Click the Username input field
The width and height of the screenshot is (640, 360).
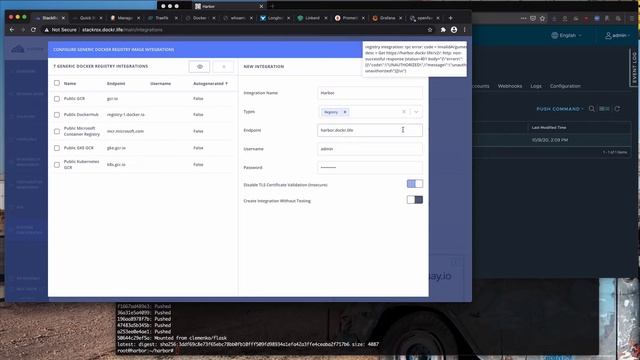tap(370, 149)
